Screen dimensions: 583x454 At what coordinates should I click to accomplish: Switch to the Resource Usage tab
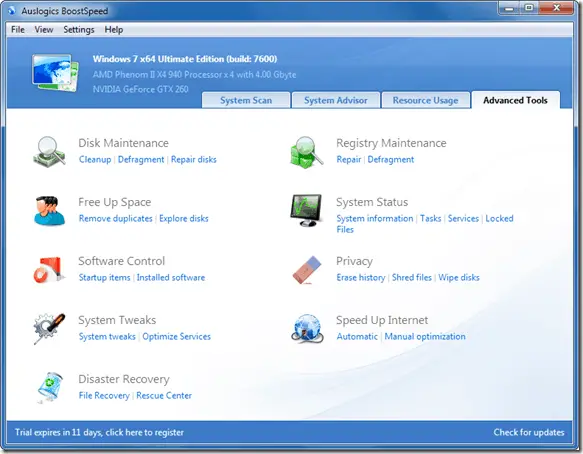pos(425,100)
